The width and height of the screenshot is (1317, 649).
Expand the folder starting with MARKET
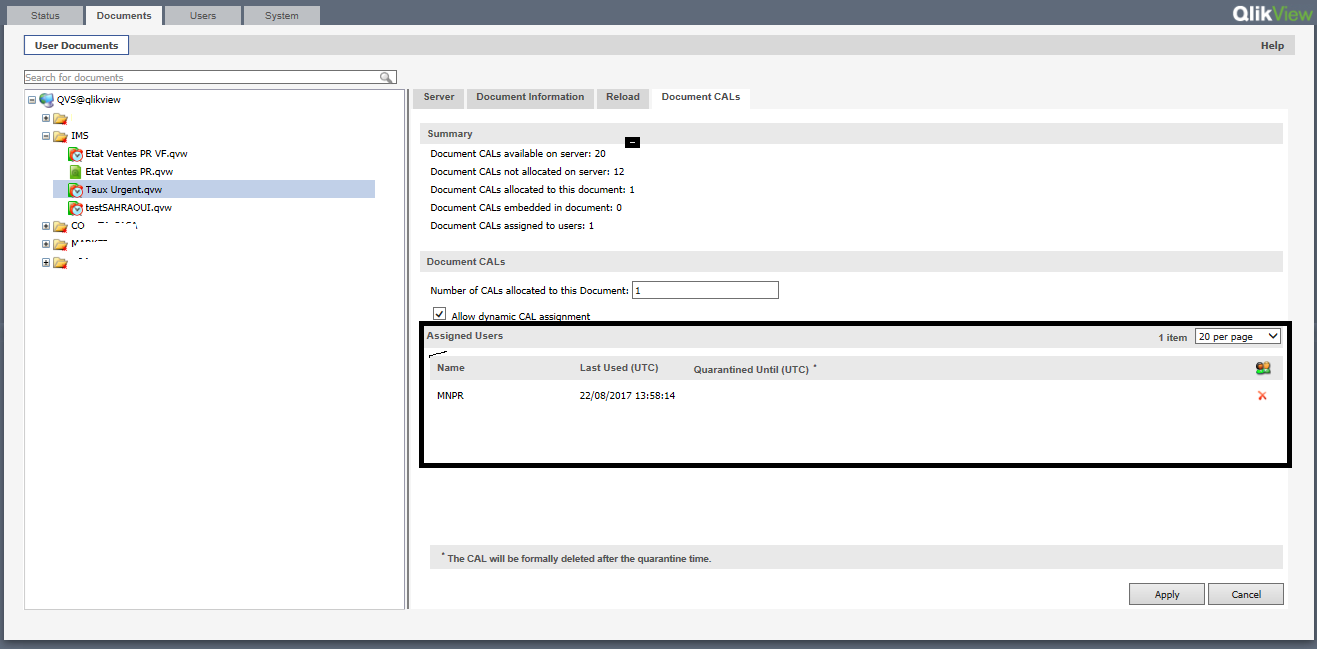[x=46, y=244]
